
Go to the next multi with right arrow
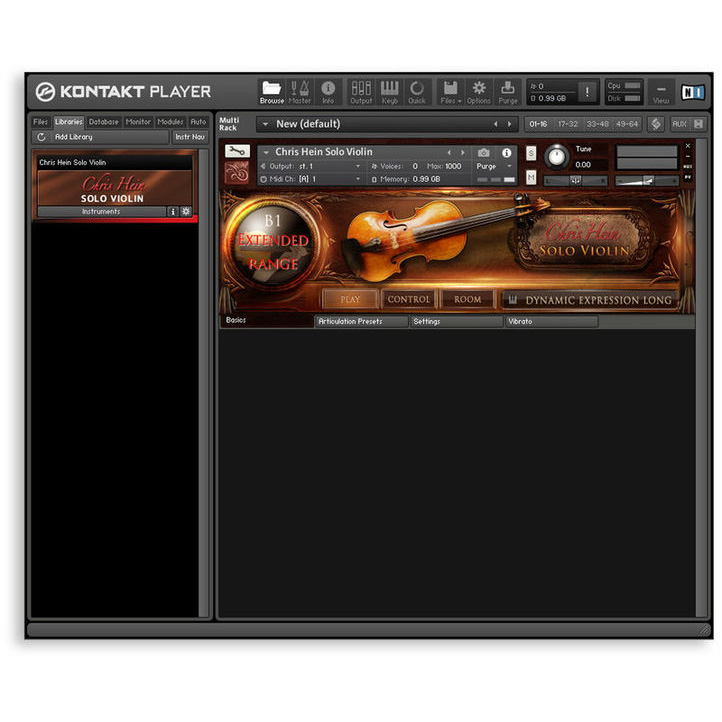pos(509,124)
